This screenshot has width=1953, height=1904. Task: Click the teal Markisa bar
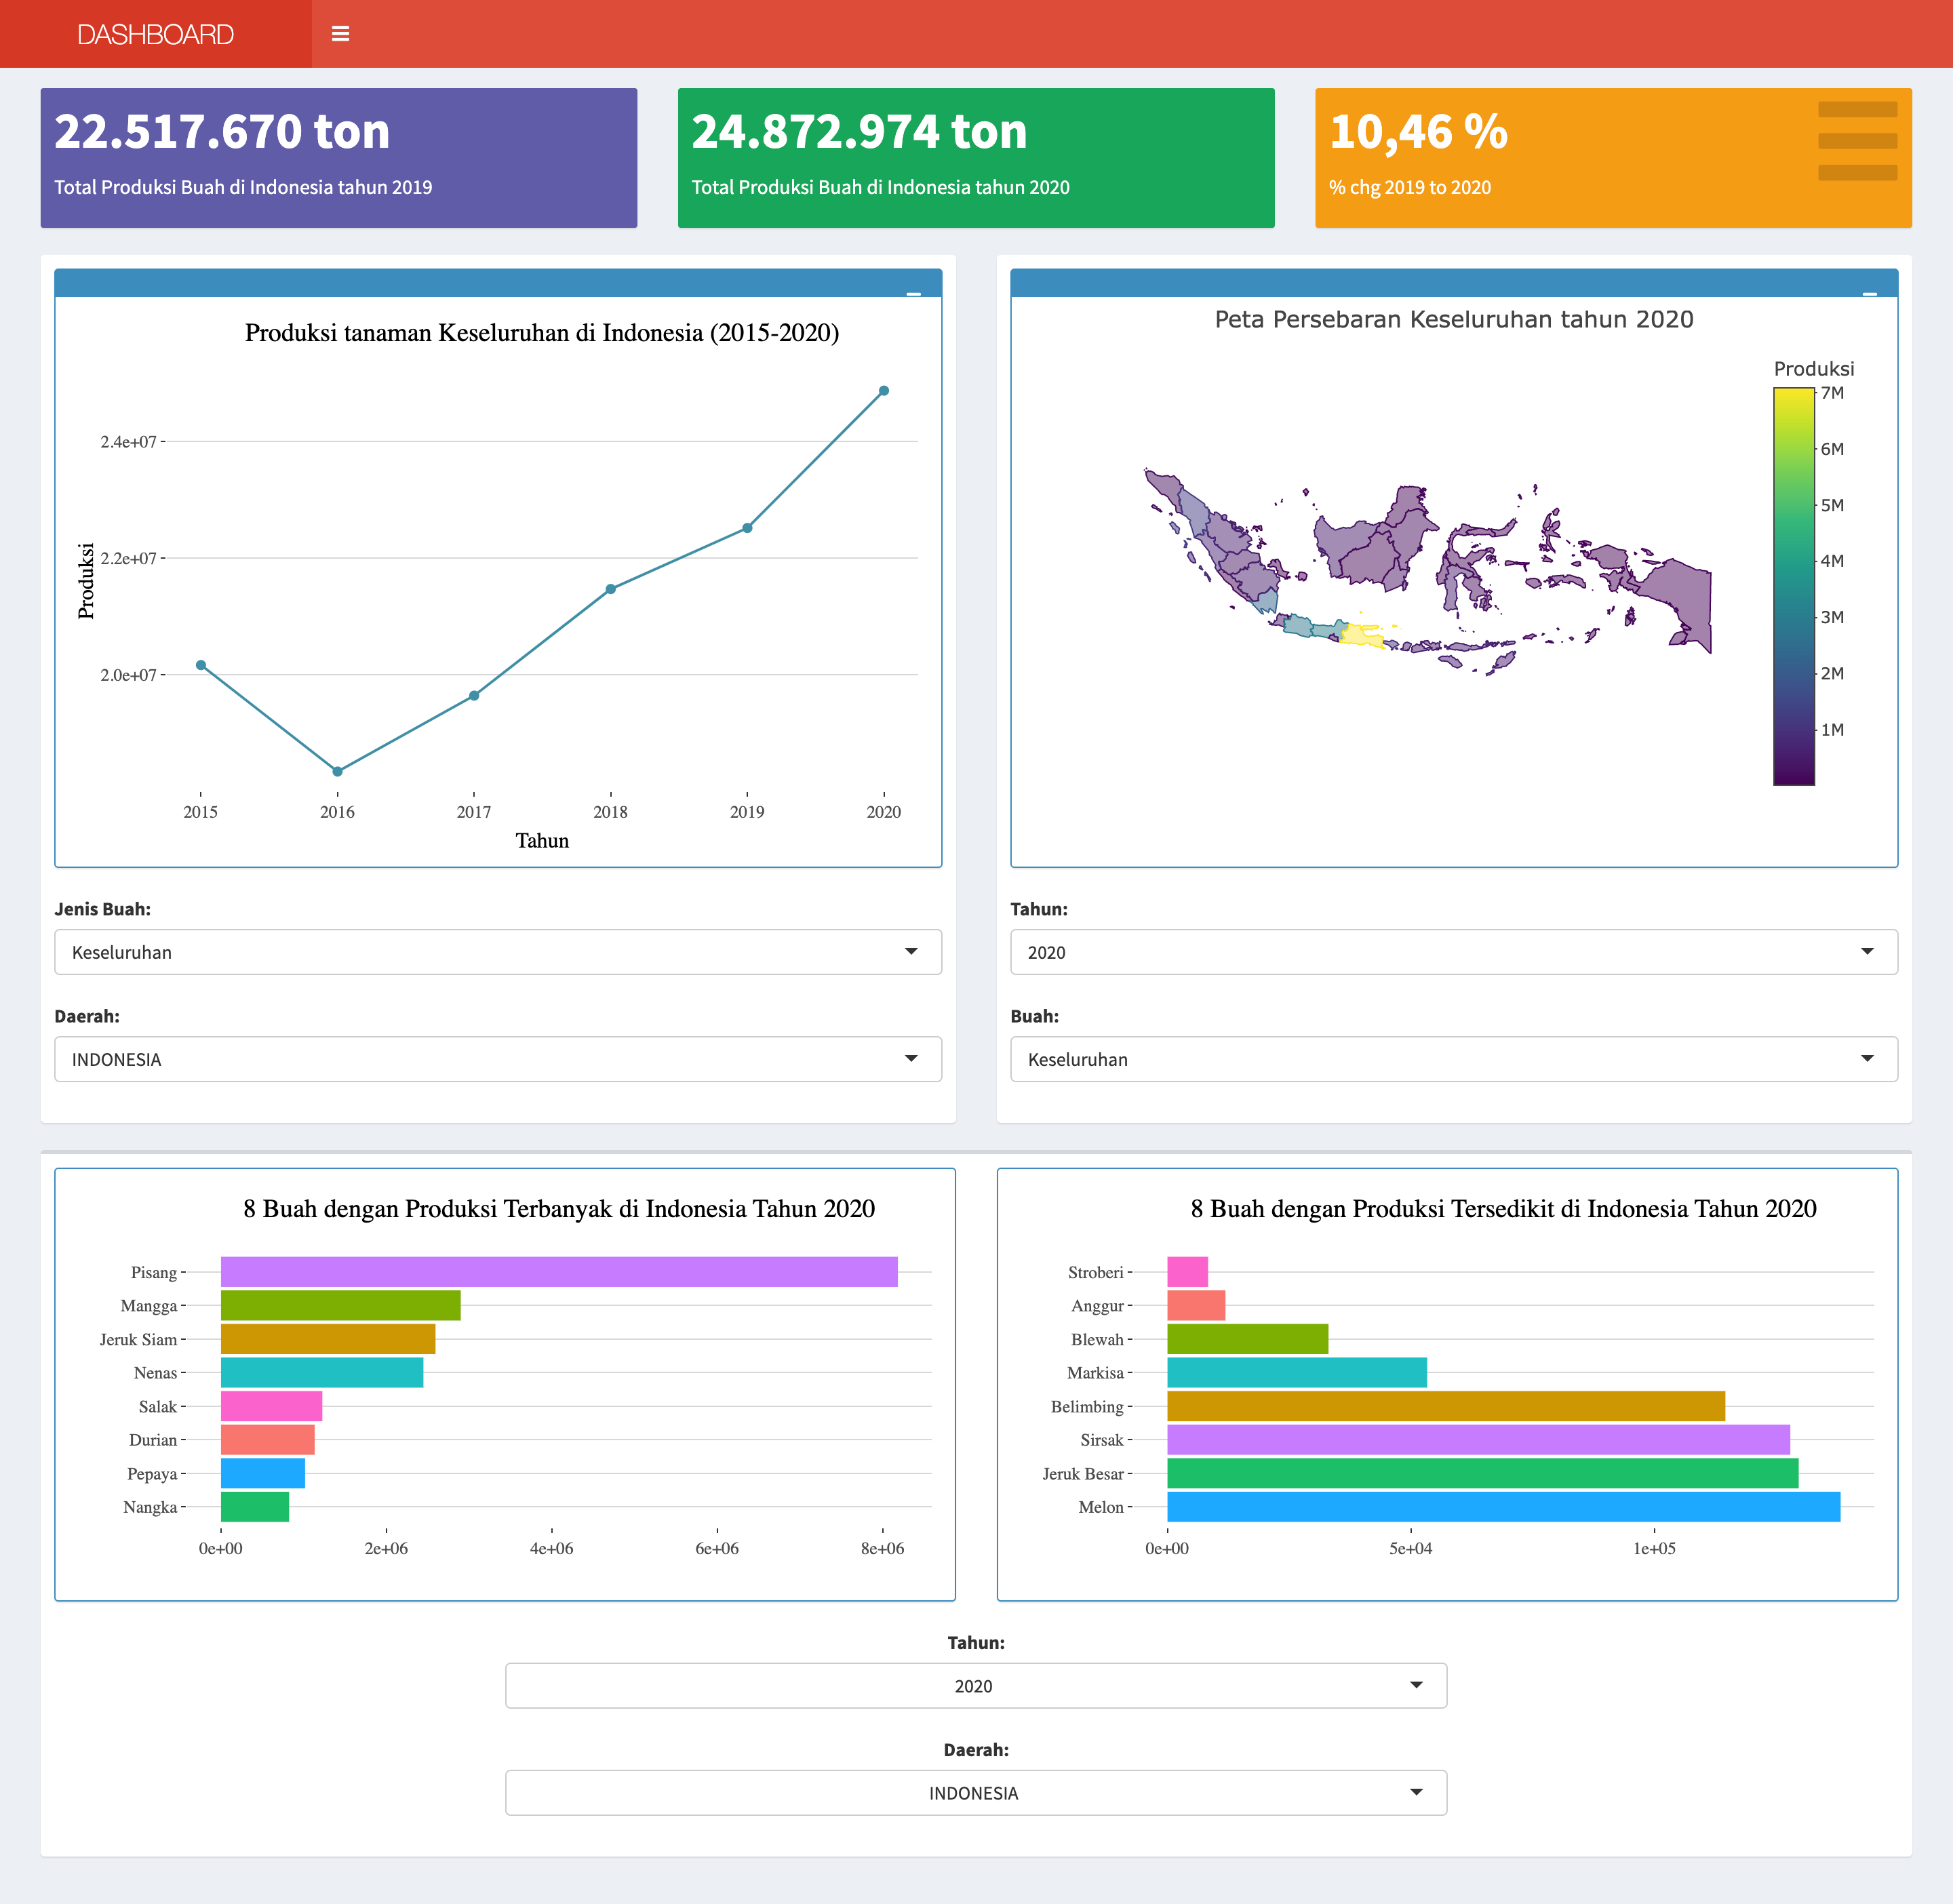point(1297,1372)
